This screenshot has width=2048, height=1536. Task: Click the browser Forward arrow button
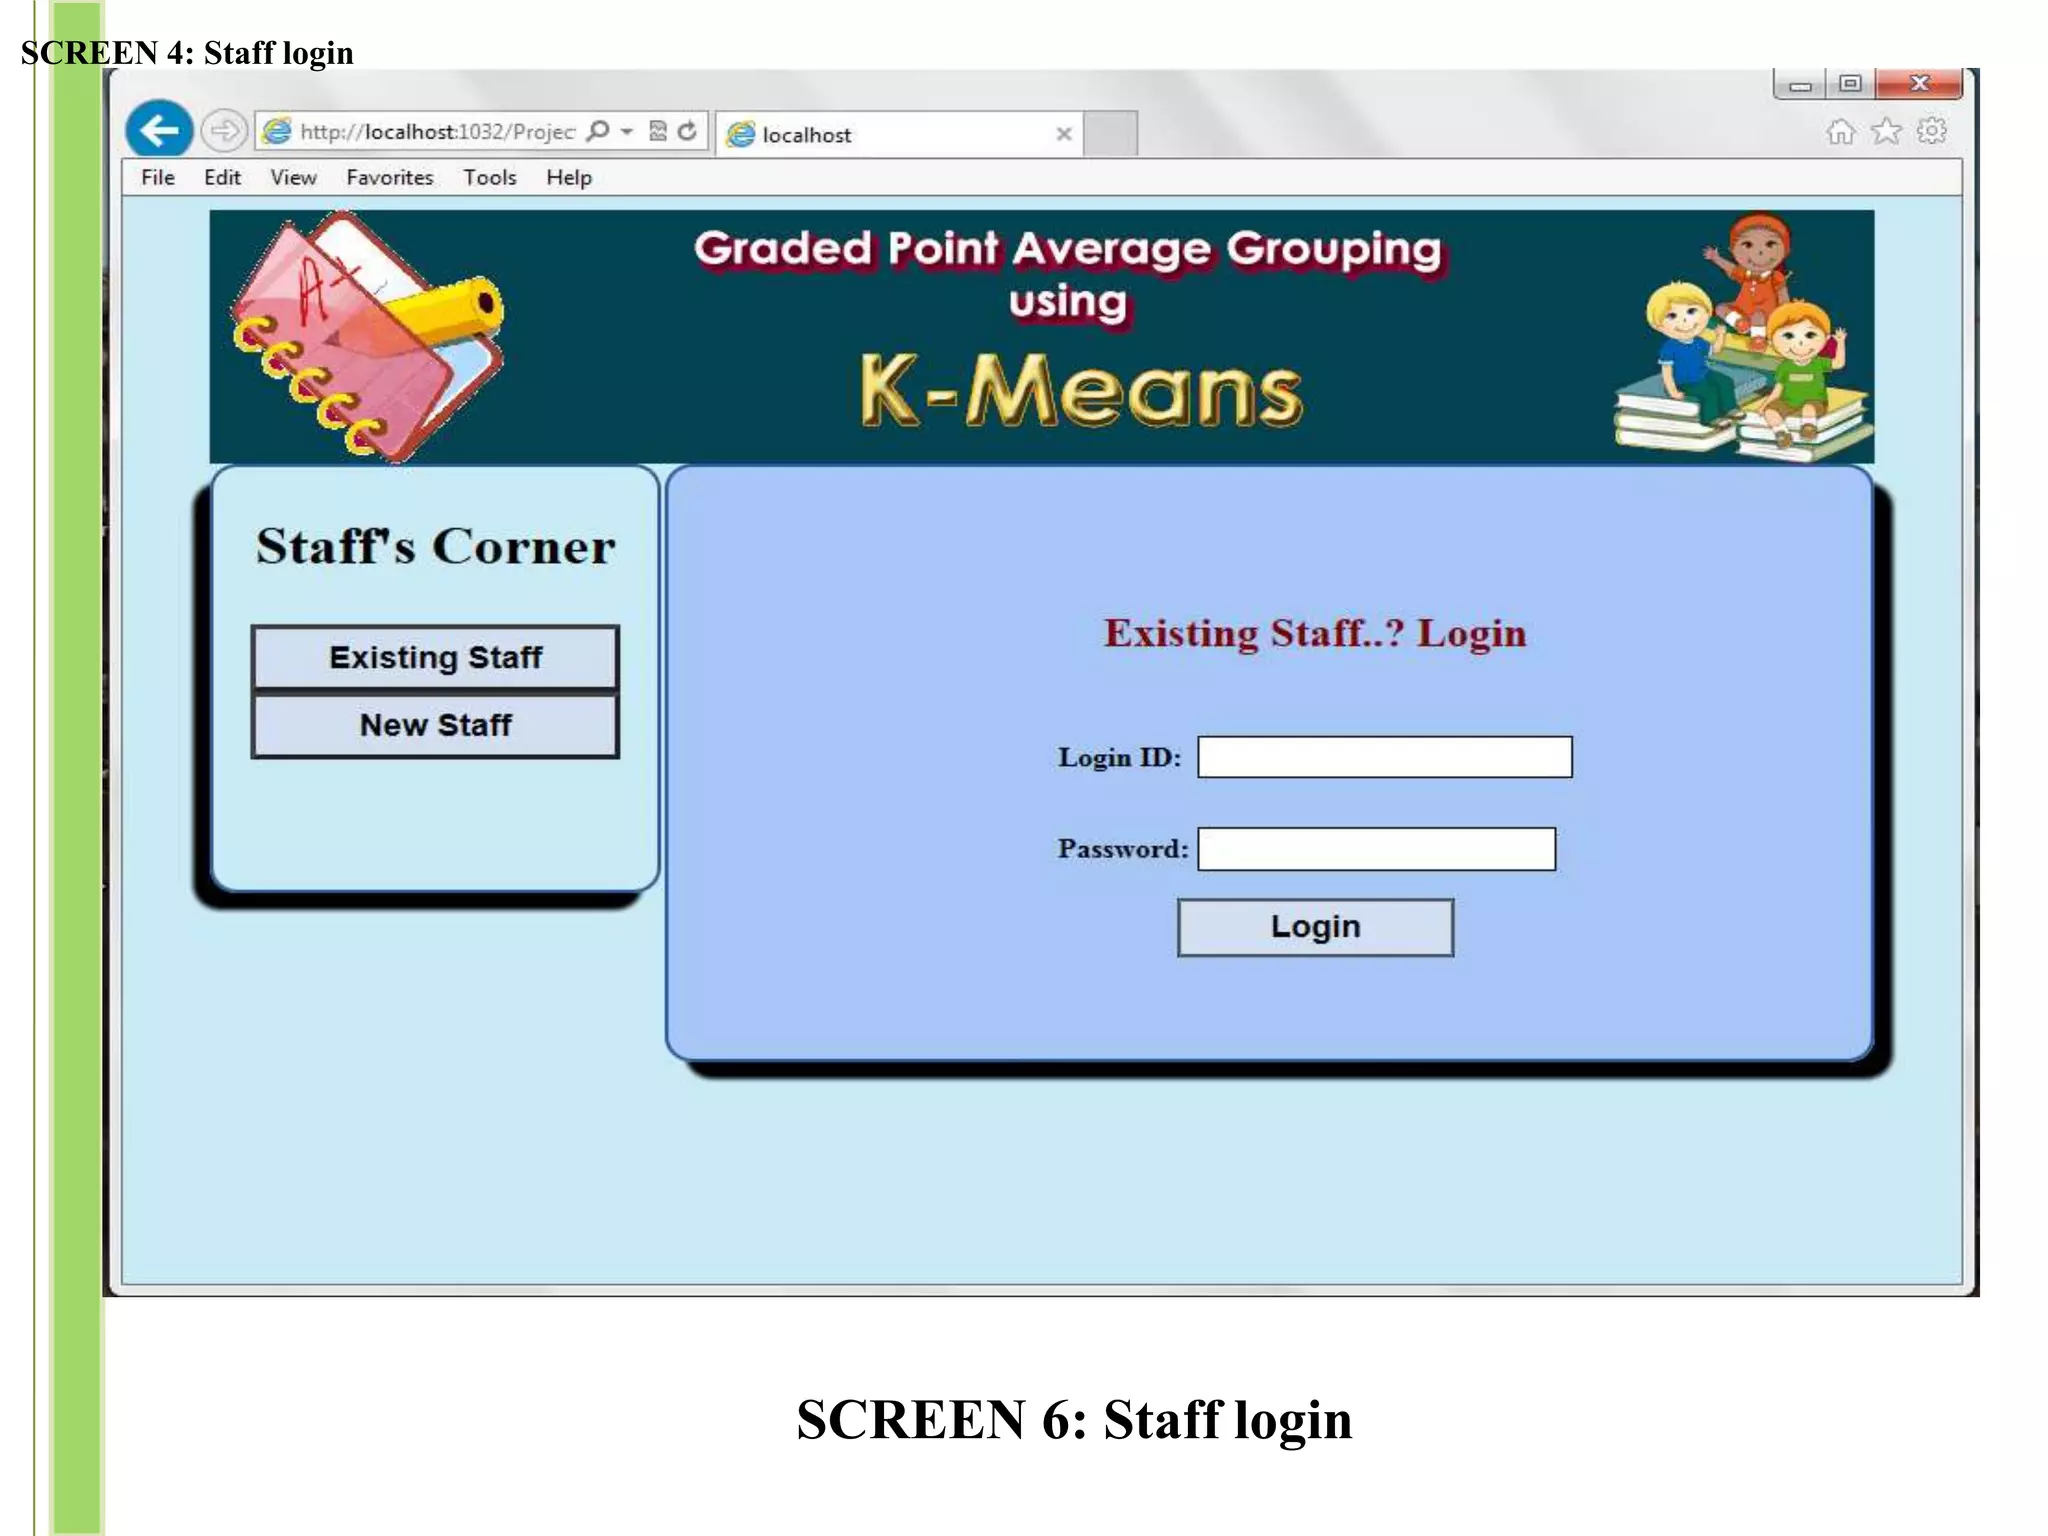[224, 131]
